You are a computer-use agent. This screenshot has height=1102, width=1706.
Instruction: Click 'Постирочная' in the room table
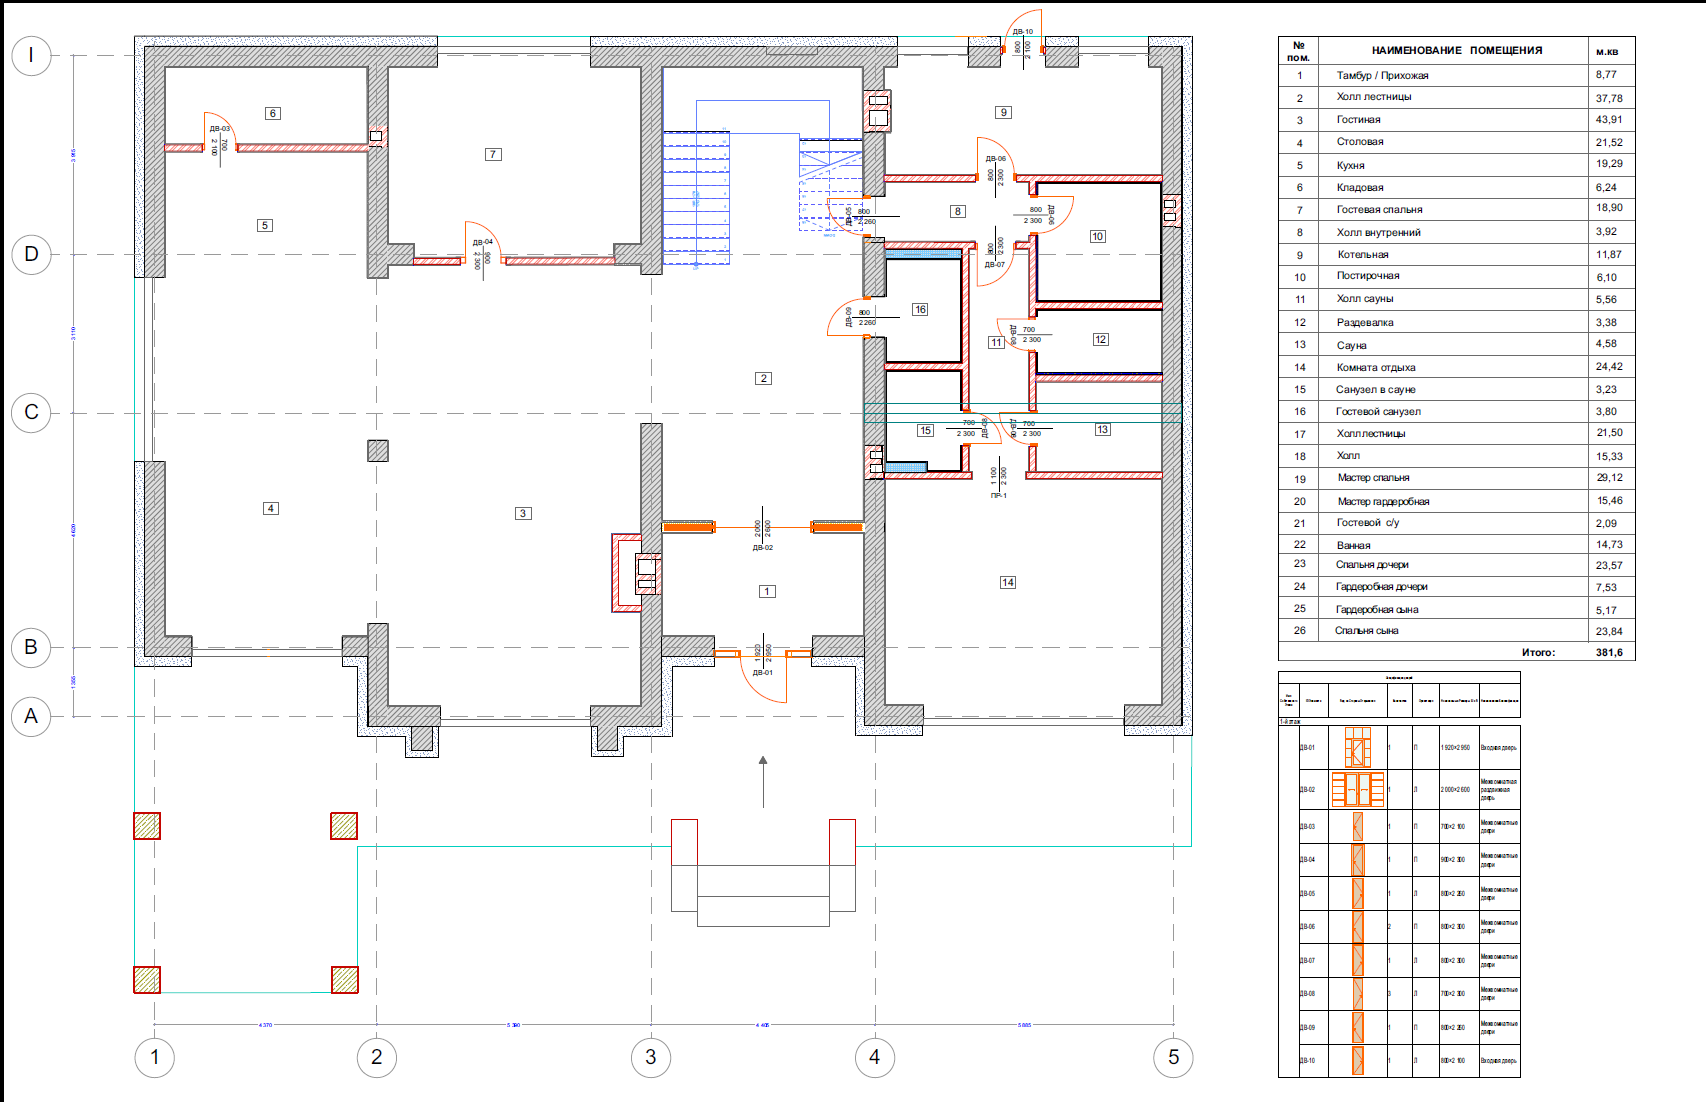(1368, 275)
